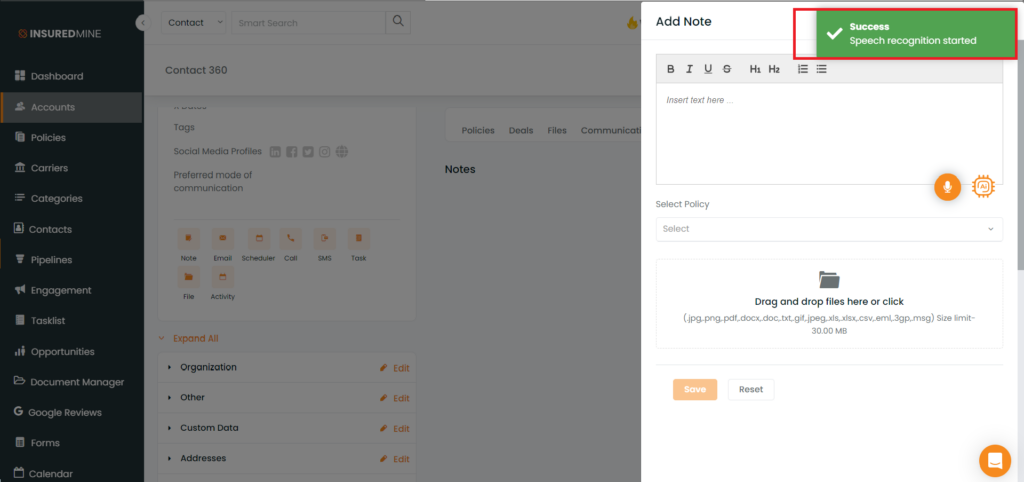Open the Contact search type dropdown
The height and width of the screenshot is (482, 1024).
195,22
